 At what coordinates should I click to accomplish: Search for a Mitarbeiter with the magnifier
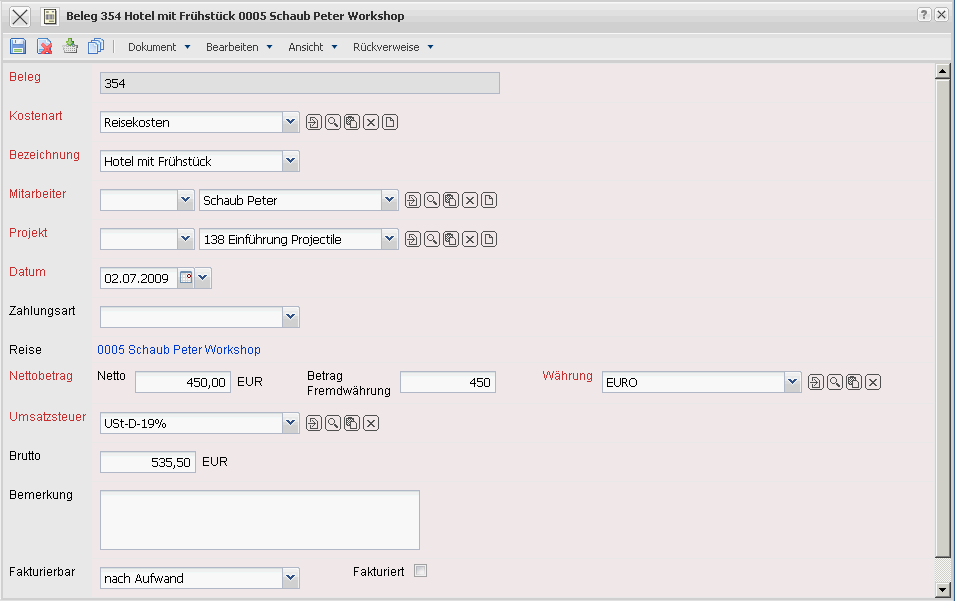[432, 200]
